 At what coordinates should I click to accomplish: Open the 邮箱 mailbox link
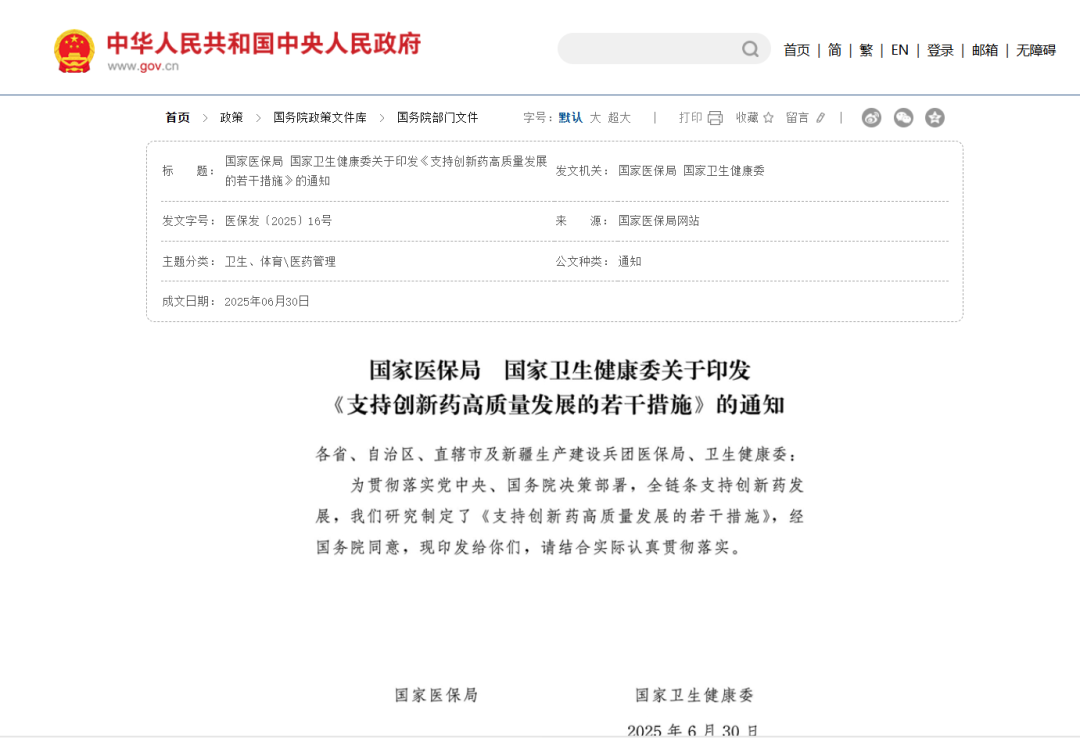pos(985,49)
